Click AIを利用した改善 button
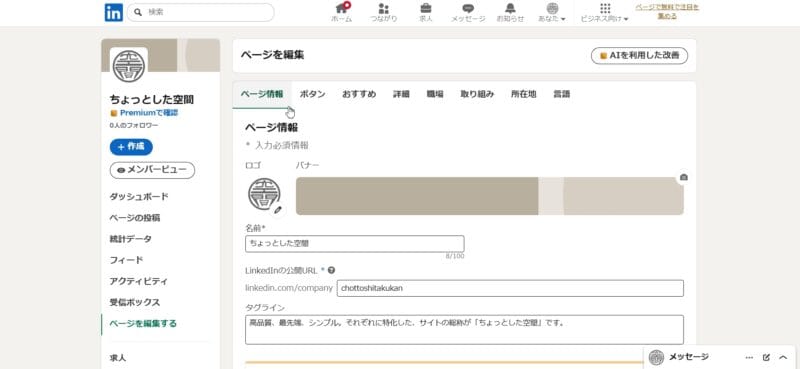This screenshot has height=369, width=800. tap(639, 56)
